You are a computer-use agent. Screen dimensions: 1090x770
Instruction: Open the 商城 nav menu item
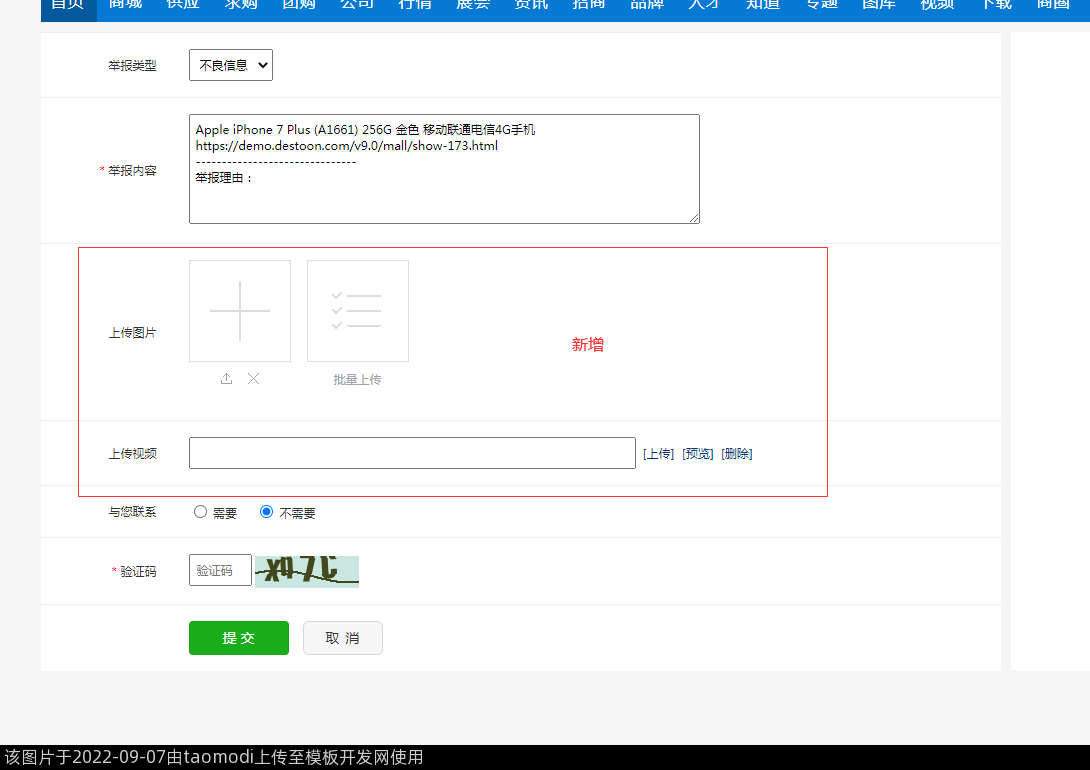coord(125,5)
